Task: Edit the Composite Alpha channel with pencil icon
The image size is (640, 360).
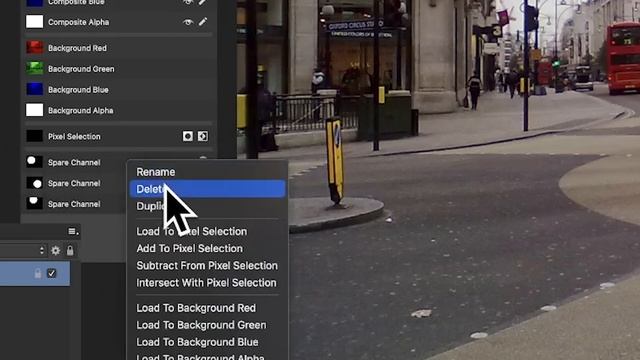Action: [x=203, y=22]
